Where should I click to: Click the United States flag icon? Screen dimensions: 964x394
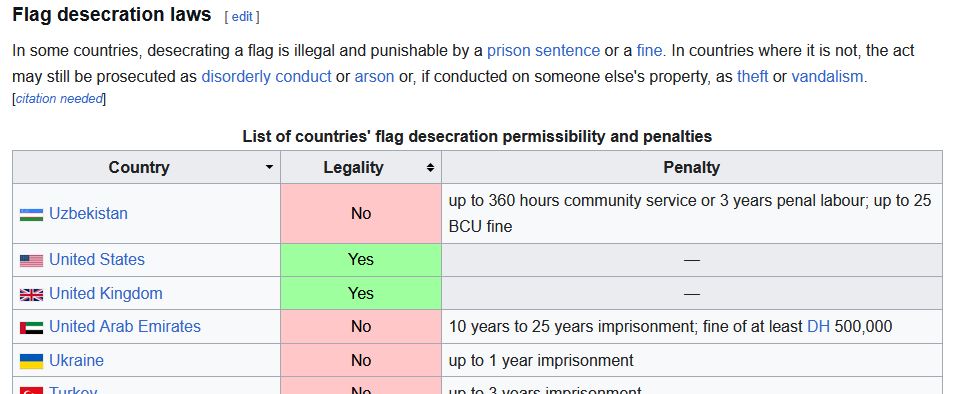point(31,261)
